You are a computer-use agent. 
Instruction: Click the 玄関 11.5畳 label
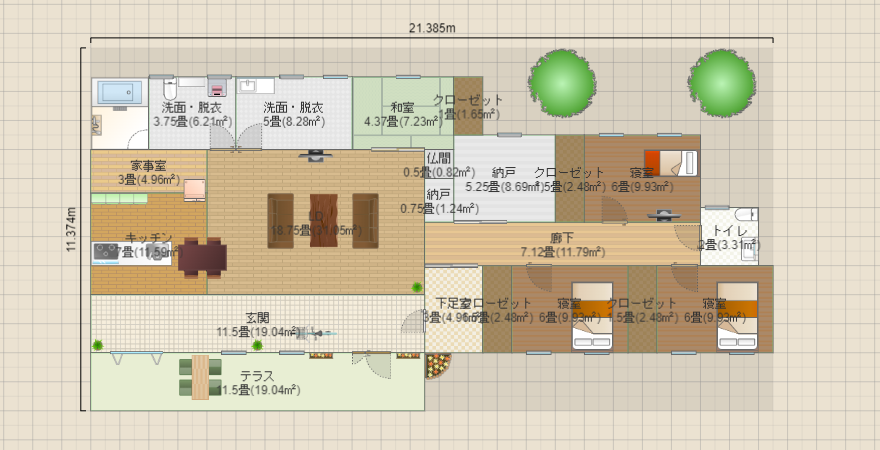(258, 325)
